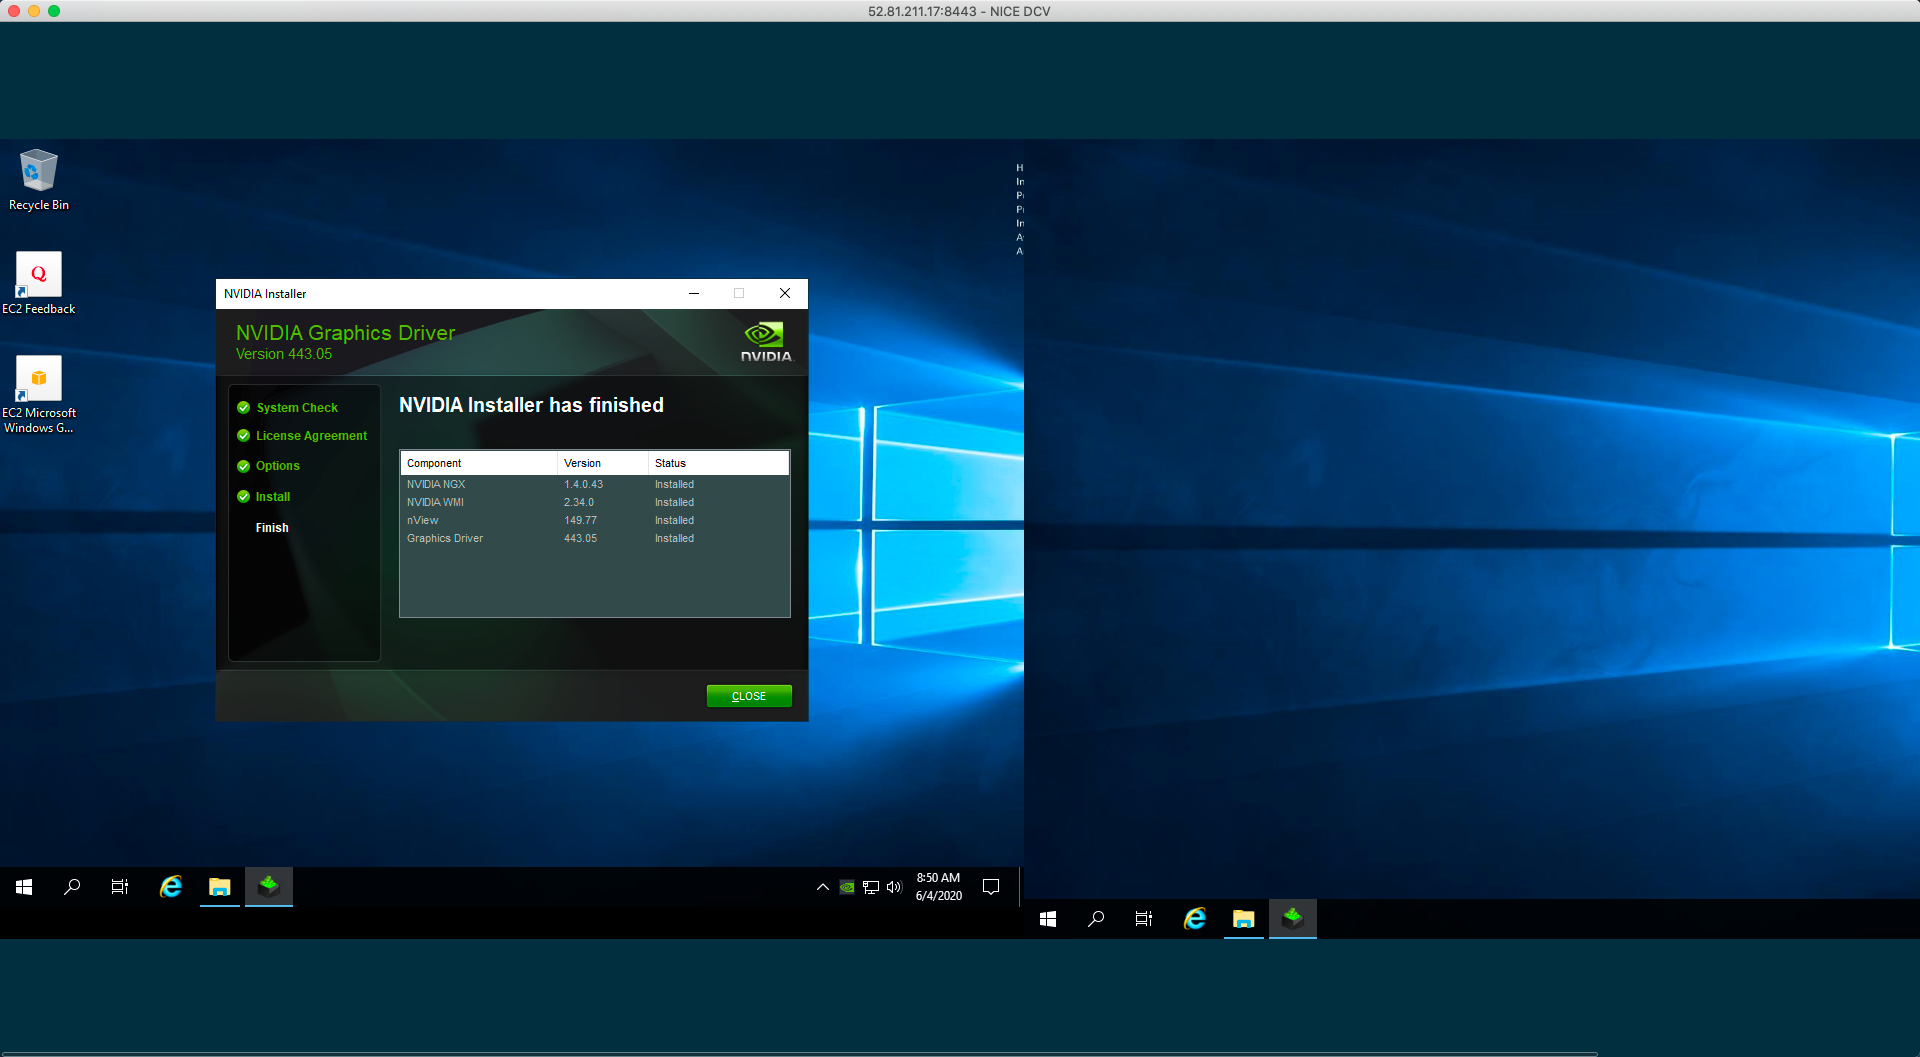Open the clock showing 8:50 AM

click(x=938, y=887)
